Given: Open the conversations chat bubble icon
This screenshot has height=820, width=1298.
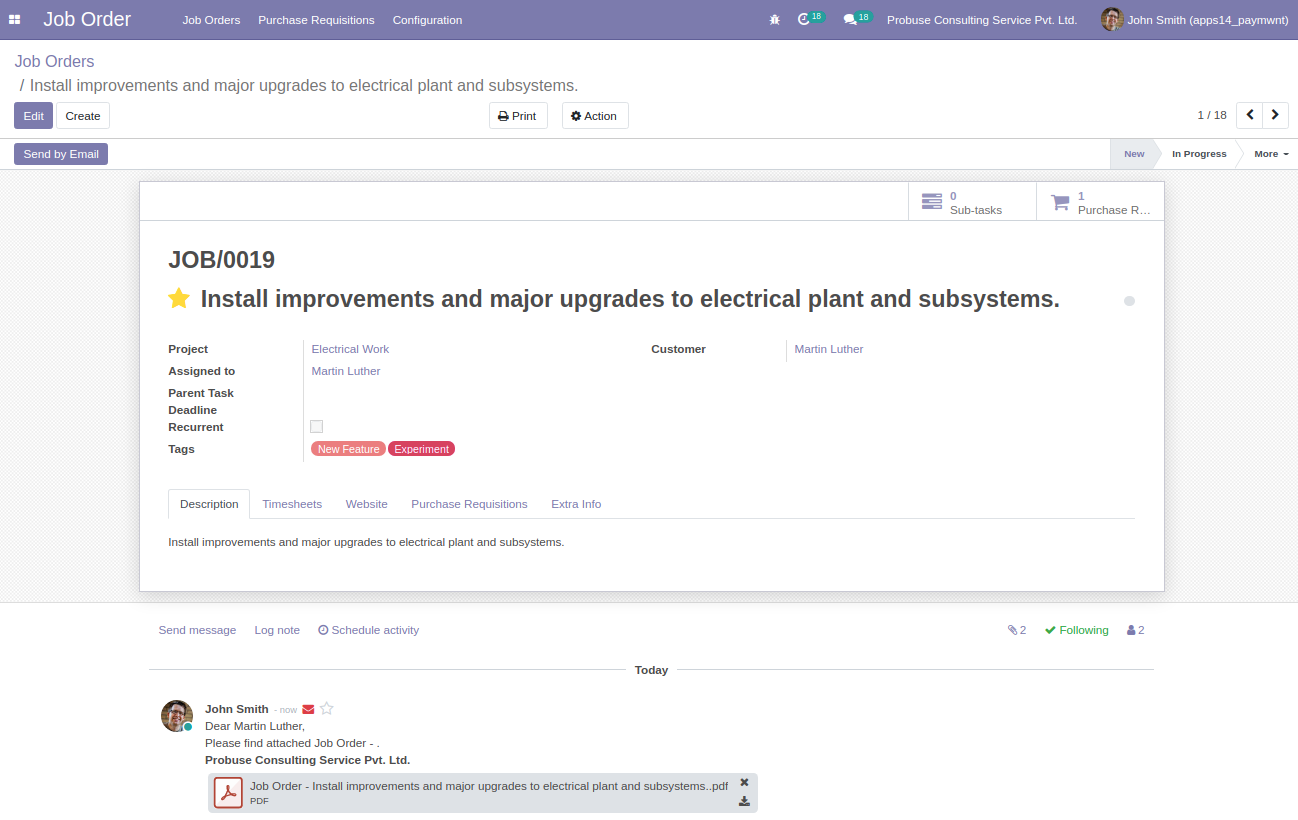Looking at the screenshot, I should point(850,20).
